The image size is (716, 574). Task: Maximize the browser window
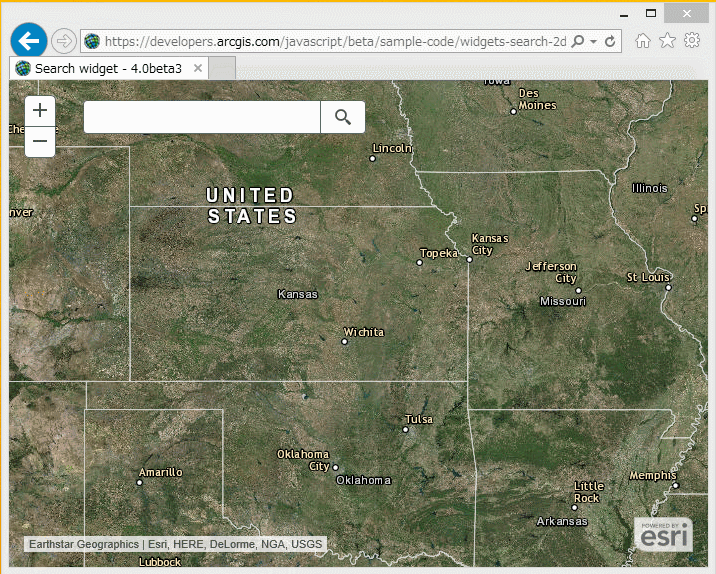(651, 13)
